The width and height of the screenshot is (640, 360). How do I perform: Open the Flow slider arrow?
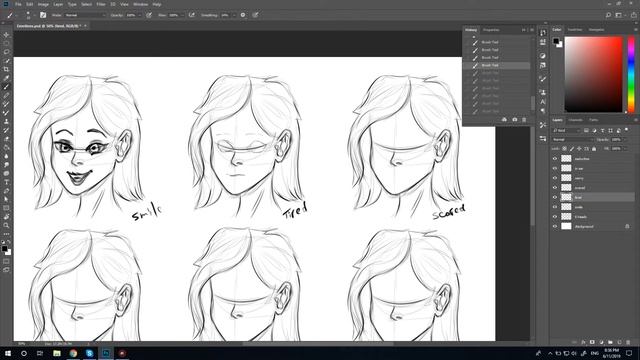[182, 15]
